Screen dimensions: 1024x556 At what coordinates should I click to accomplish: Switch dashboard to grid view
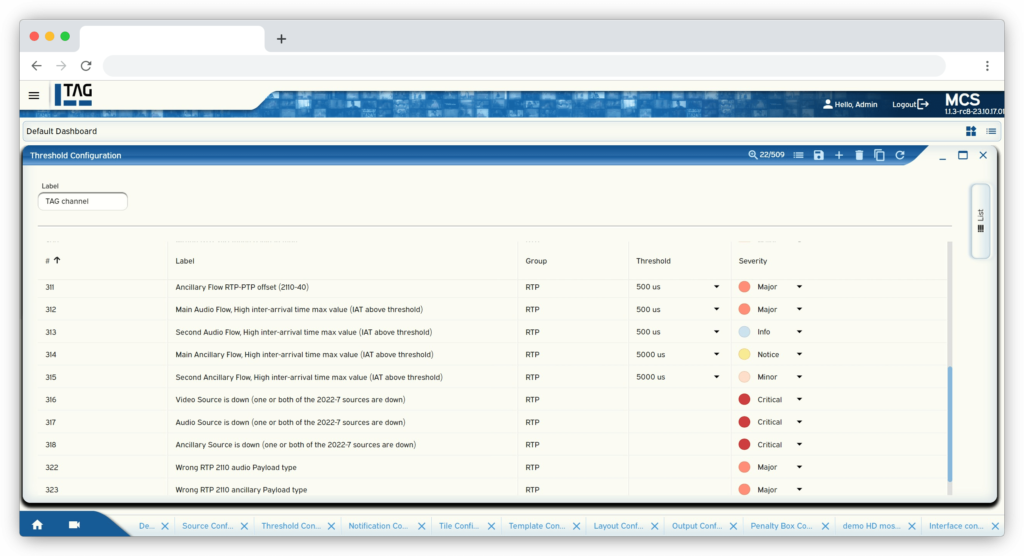click(971, 131)
